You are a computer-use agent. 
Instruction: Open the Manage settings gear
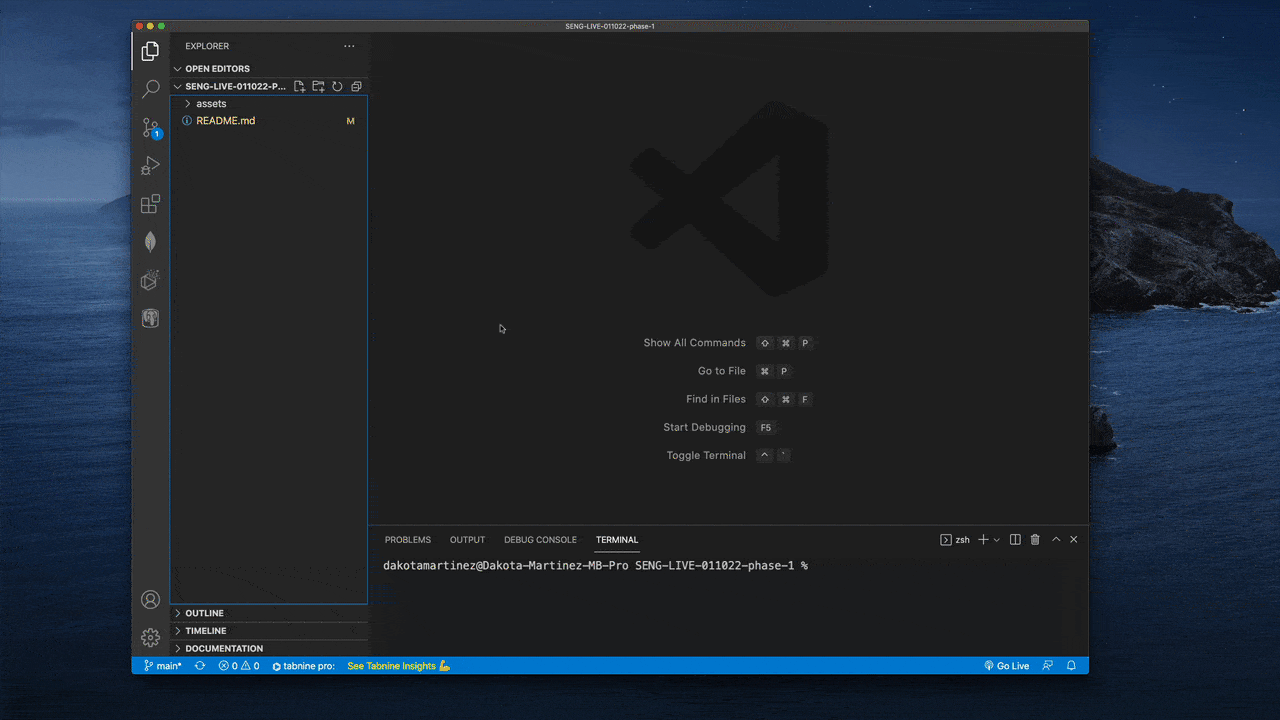150,637
